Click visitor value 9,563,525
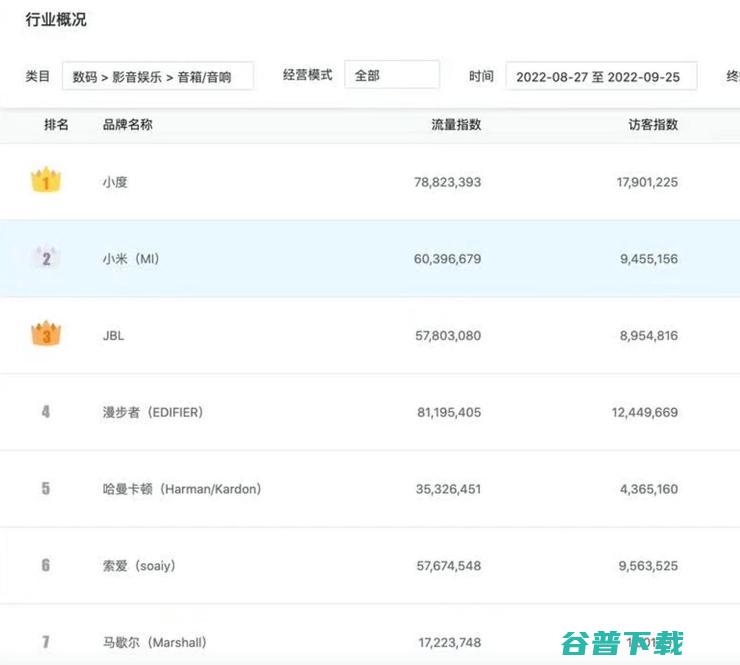This screenshot has height=665, width=740. 648,565
